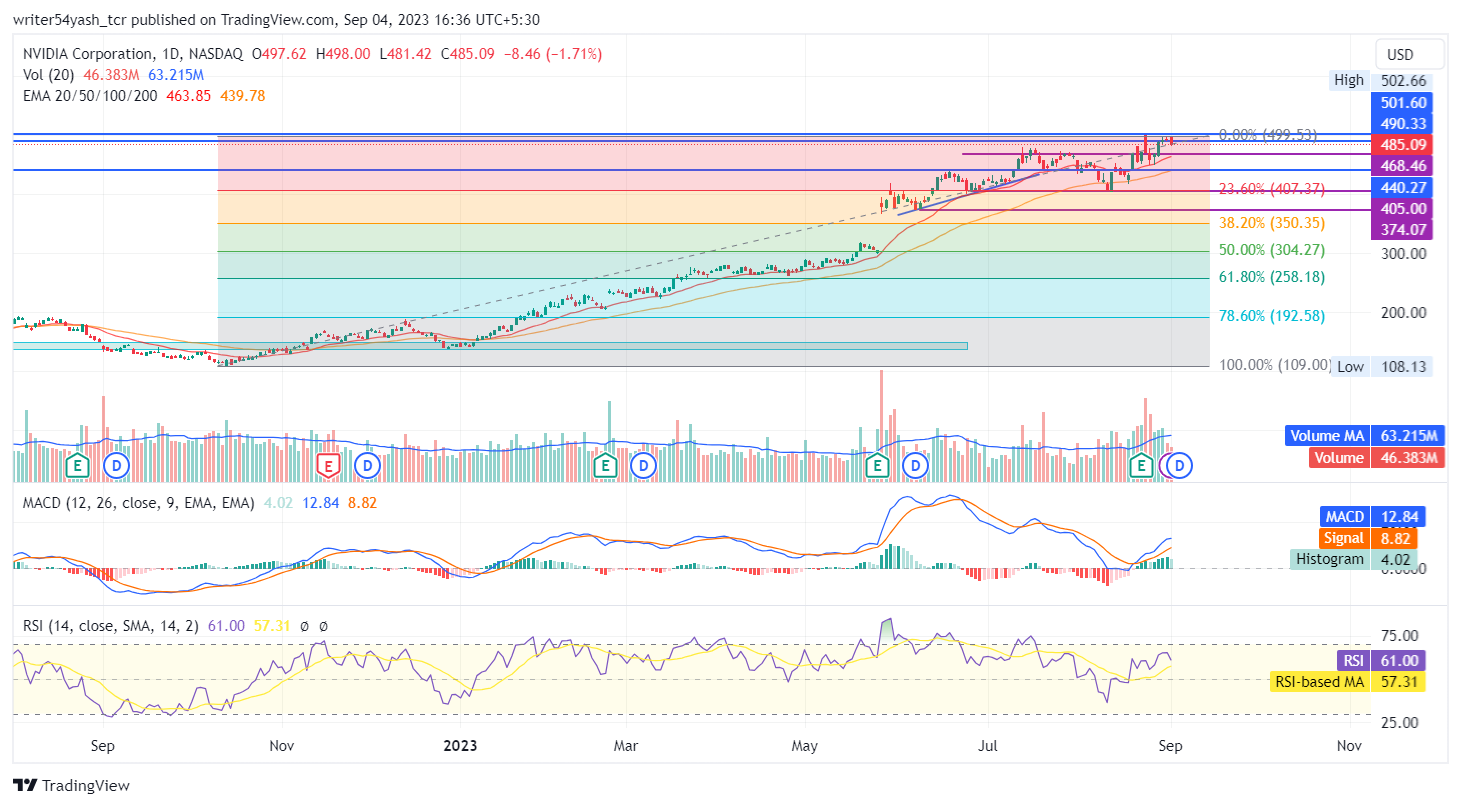Select the blue 501.60 price scale label
The height and width of the screenshot is (807, 1461).
pos(1401,102)
